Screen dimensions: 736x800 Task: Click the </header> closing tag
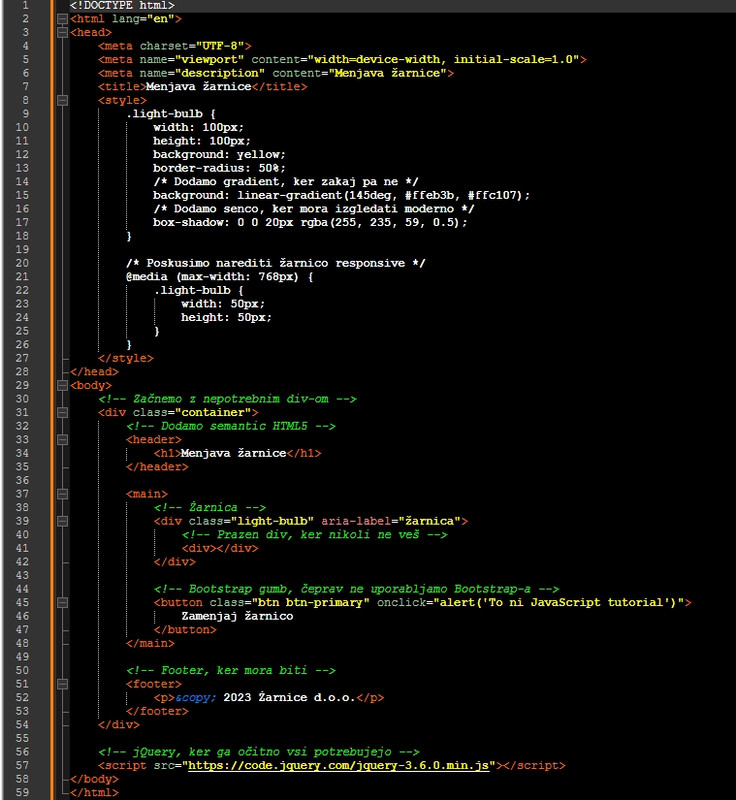pyautogui.click(x=157, y=467)
